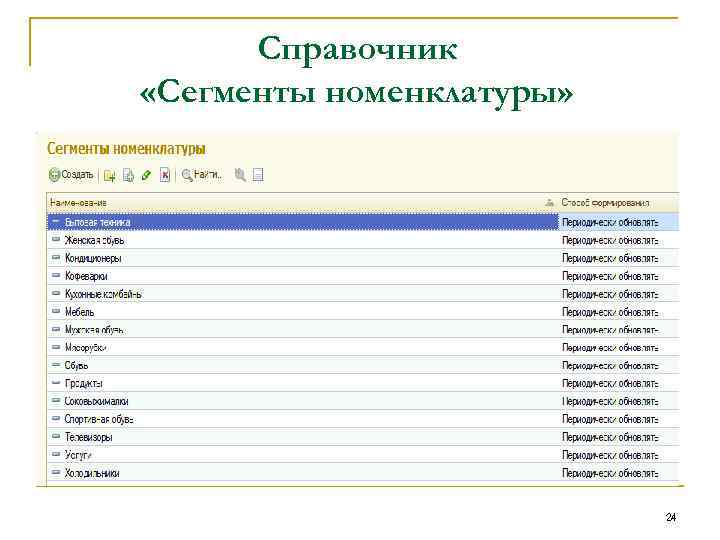Select the Холодильники row
Screen dimensions: 720x540
(363, 473)
